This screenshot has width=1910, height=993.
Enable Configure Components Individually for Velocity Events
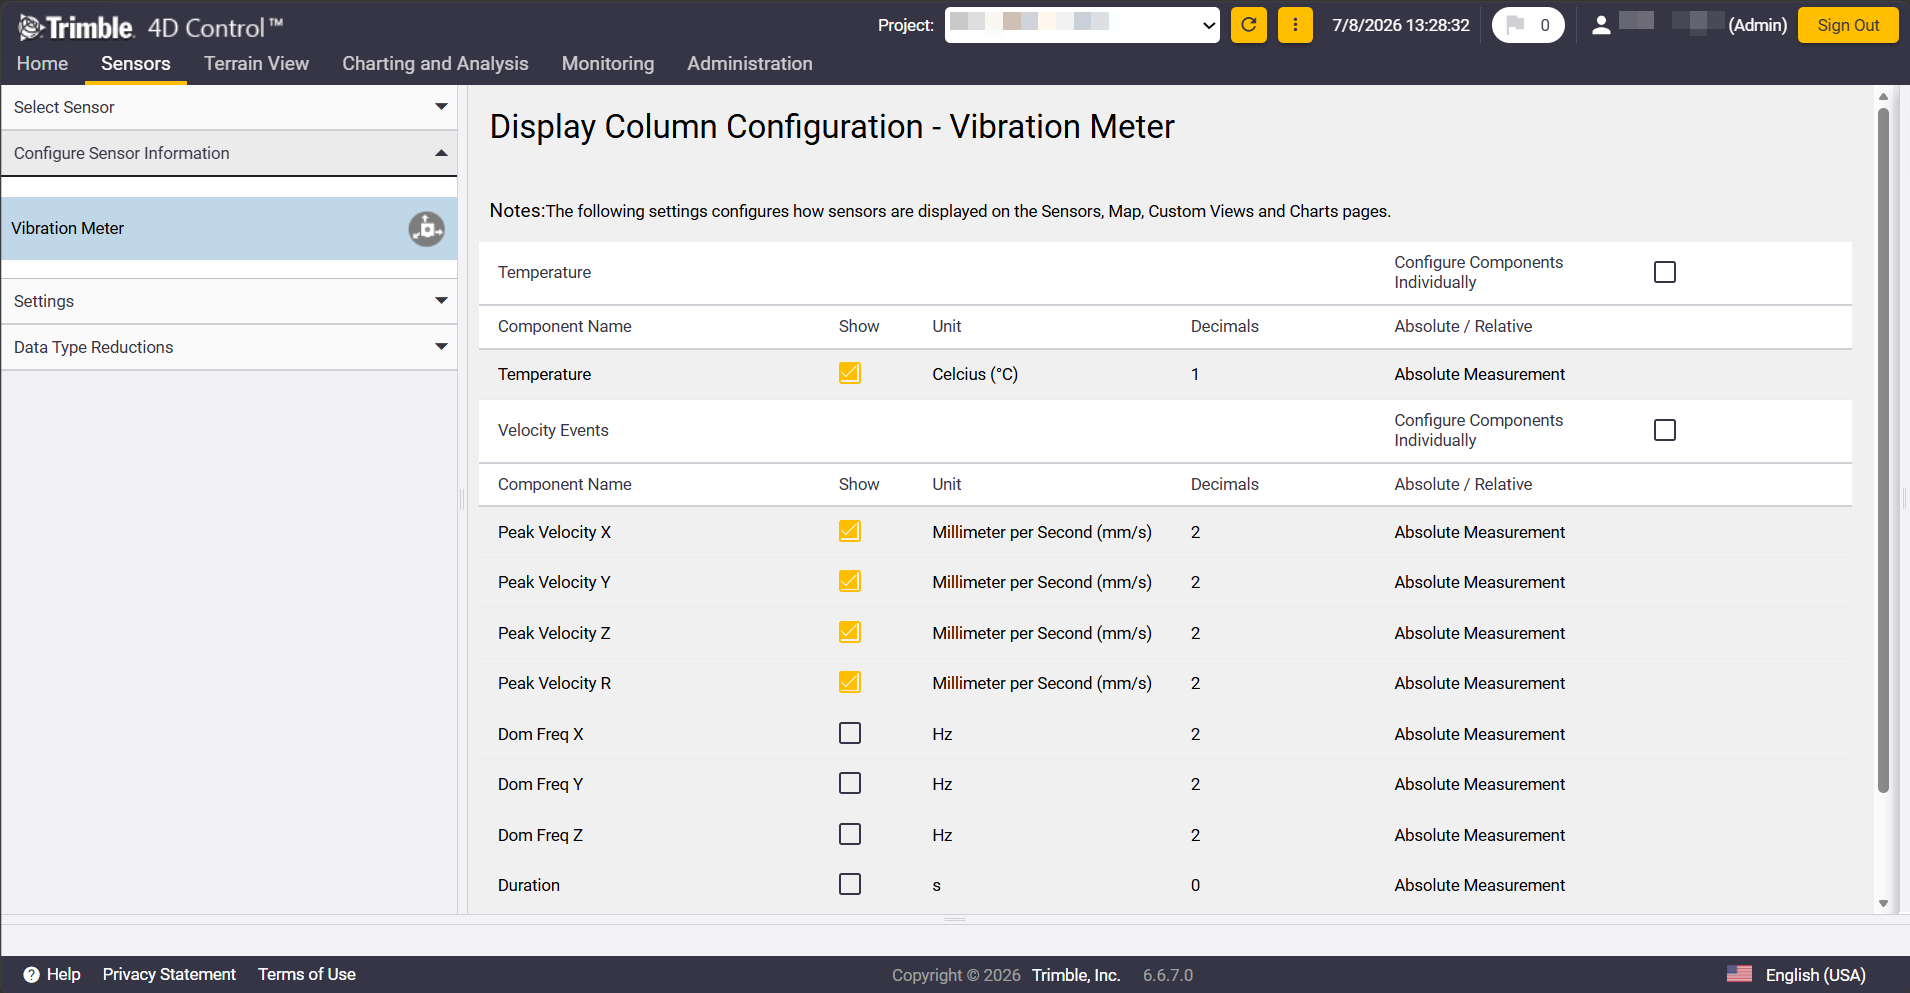coord(1665,430)
